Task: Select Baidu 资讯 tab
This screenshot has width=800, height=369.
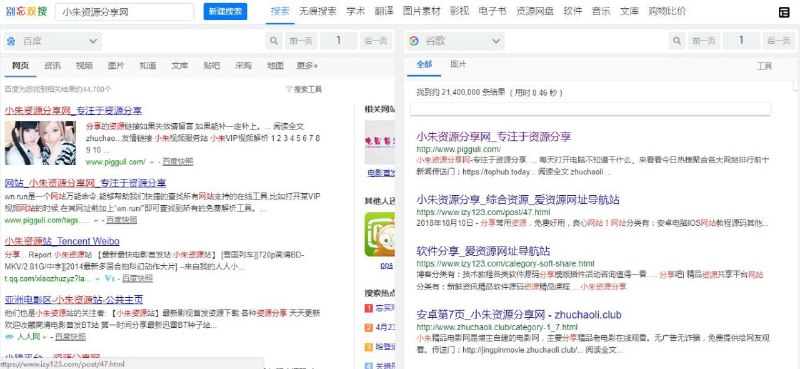Action: [x=52, y=65]
